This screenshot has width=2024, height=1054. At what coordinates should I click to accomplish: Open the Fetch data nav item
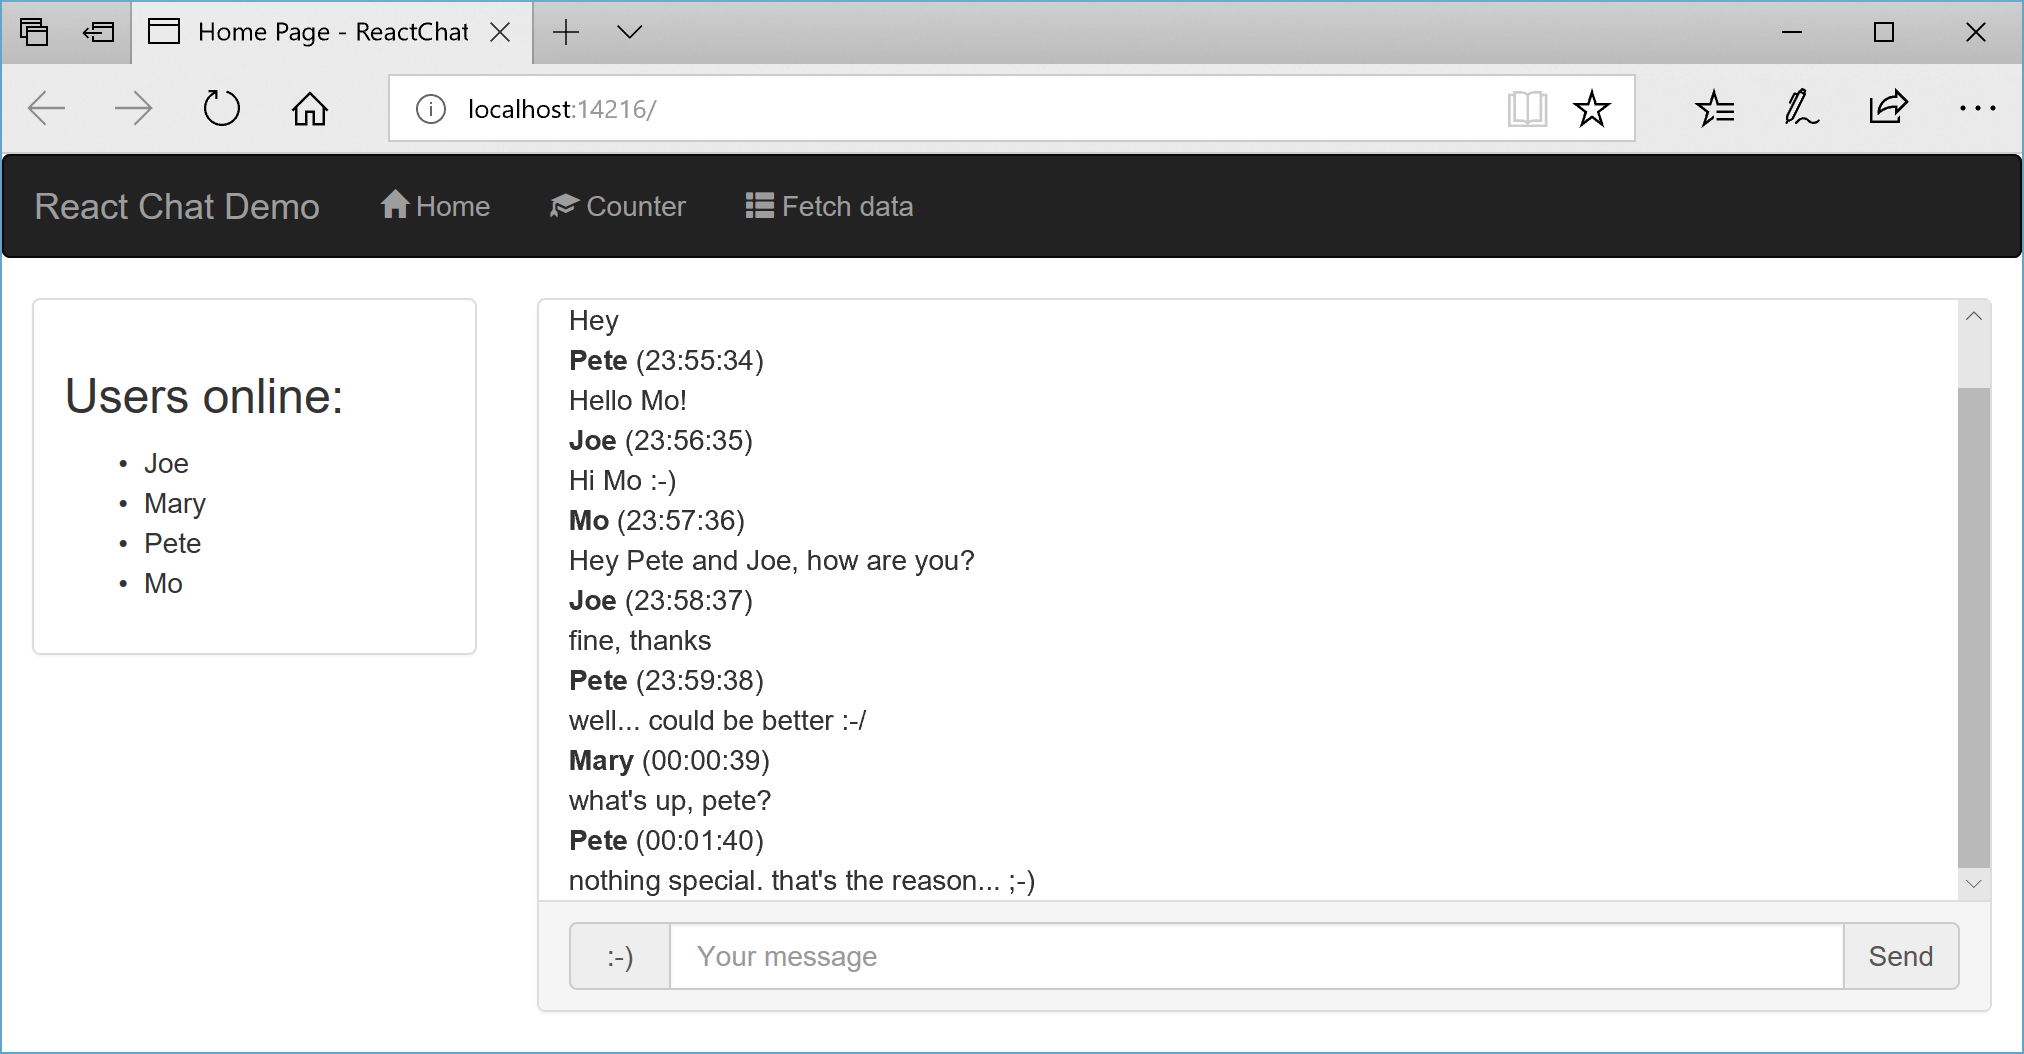coord(829,206)
